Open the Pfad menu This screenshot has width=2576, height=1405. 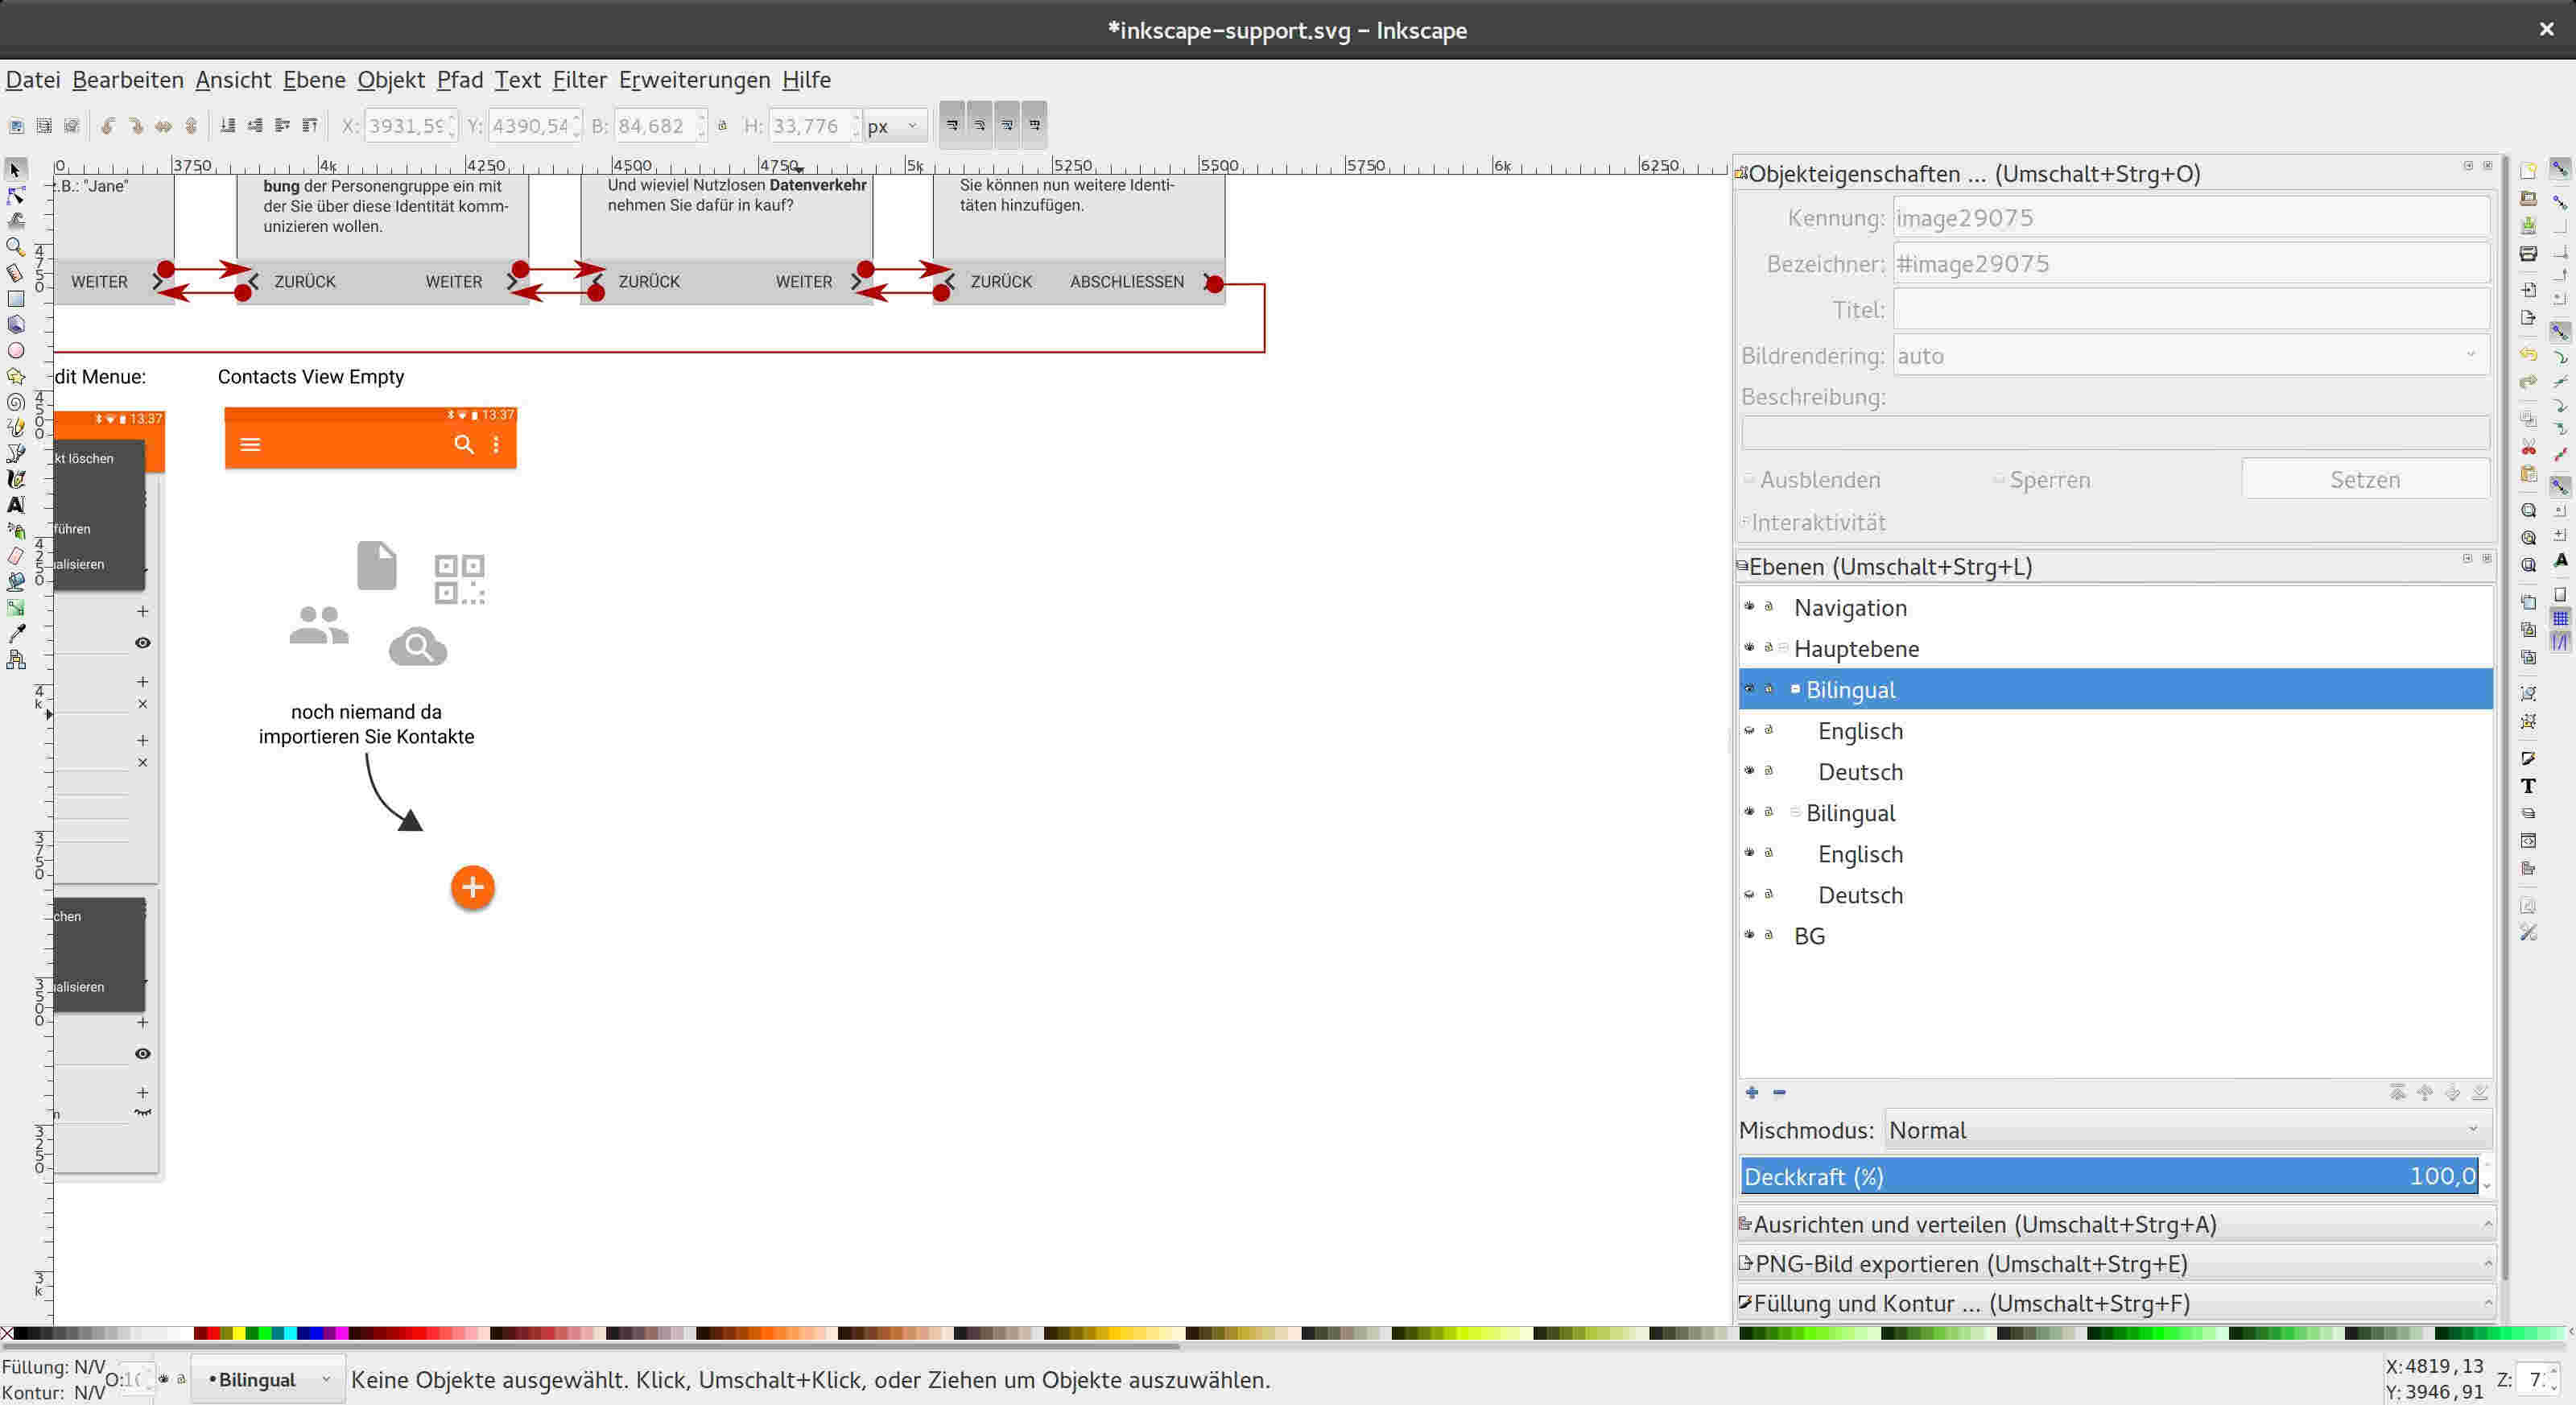tap(459, 80)
